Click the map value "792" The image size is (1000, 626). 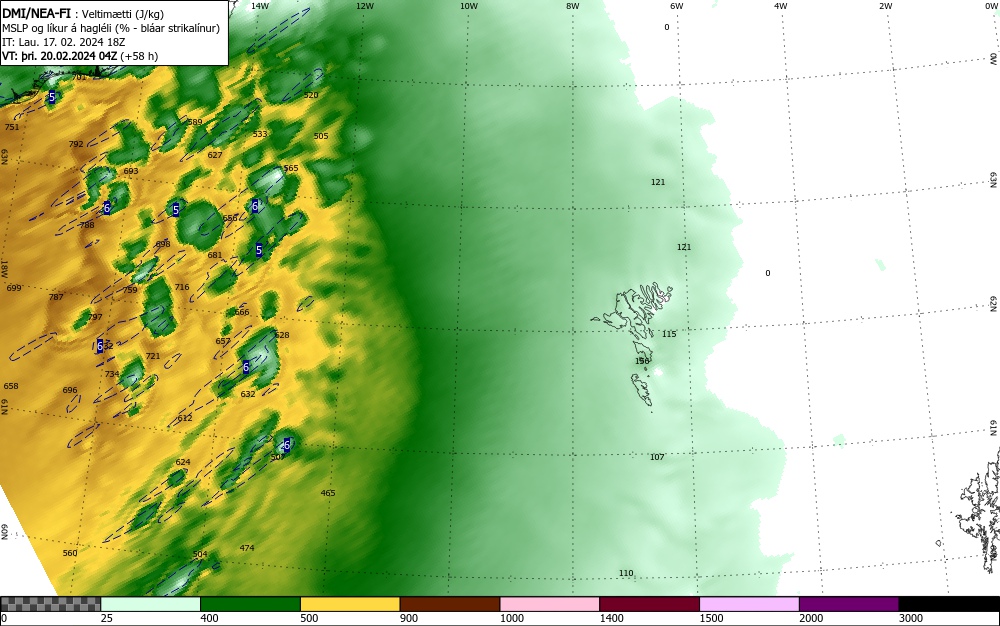(x=76, y=144)
